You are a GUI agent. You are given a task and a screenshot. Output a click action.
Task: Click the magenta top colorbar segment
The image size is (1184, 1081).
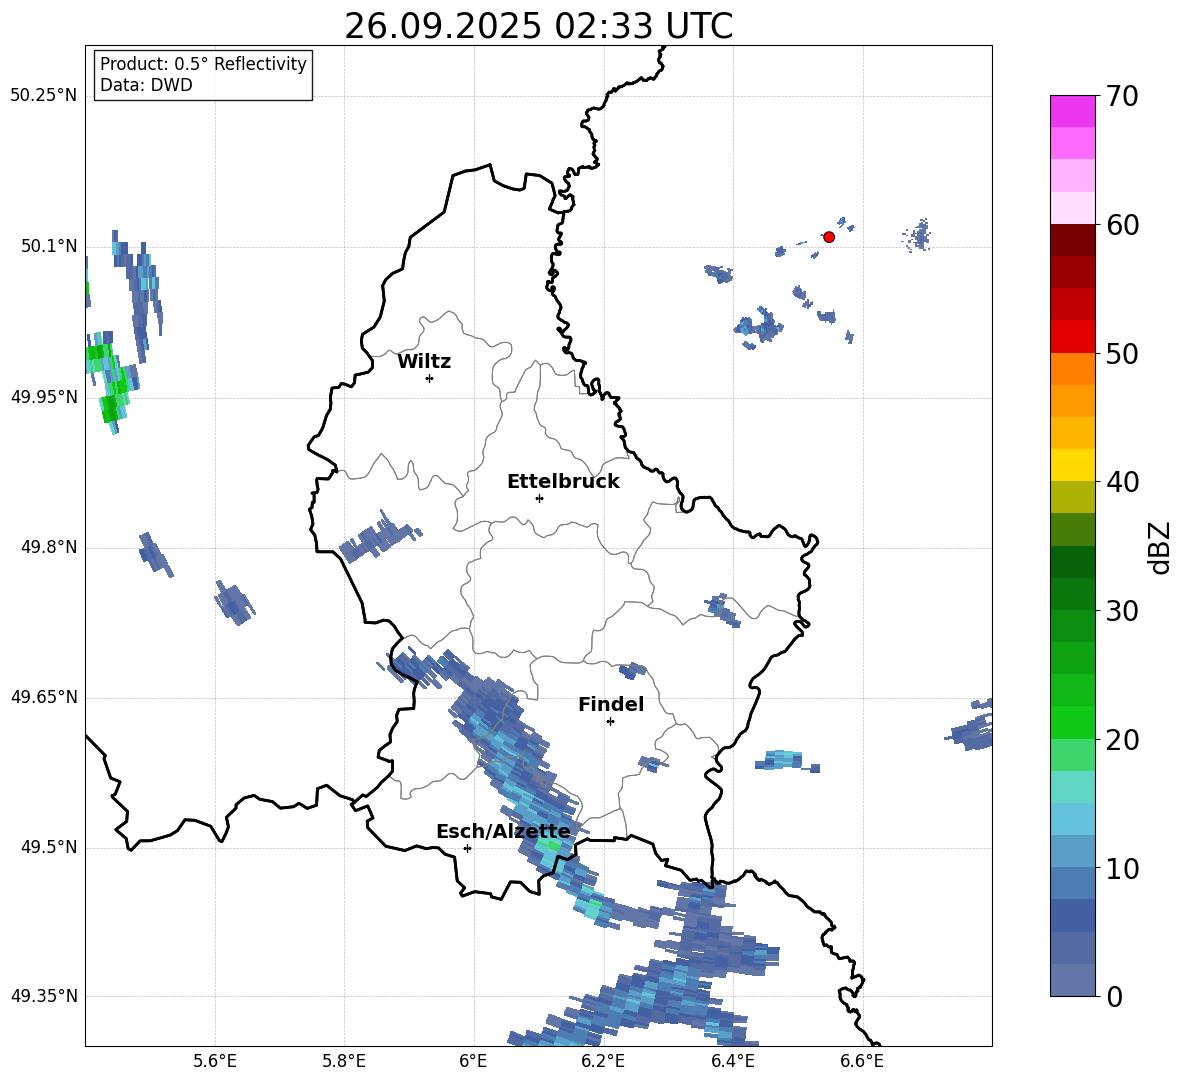[x=1072, y=111]
